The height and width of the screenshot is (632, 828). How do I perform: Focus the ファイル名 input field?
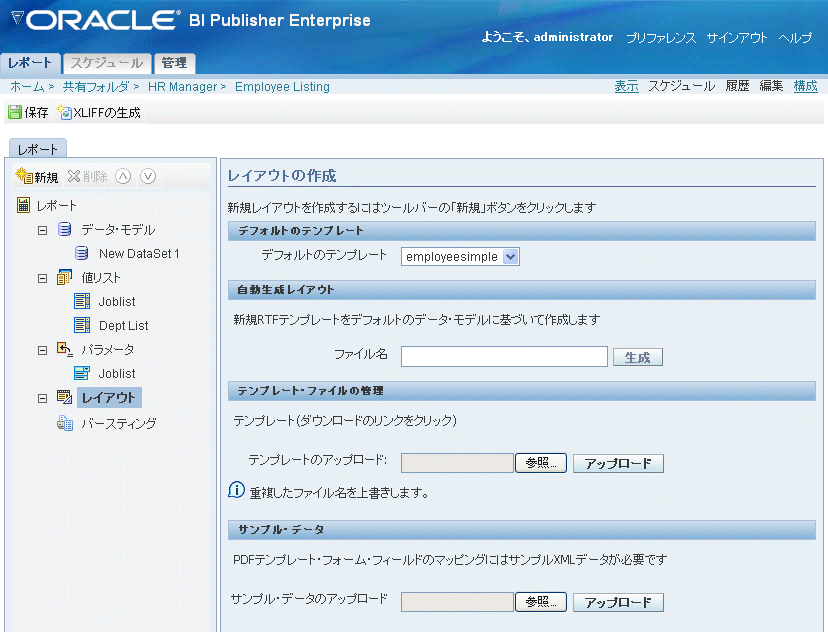pyautogui.click(x=504, y=356)
